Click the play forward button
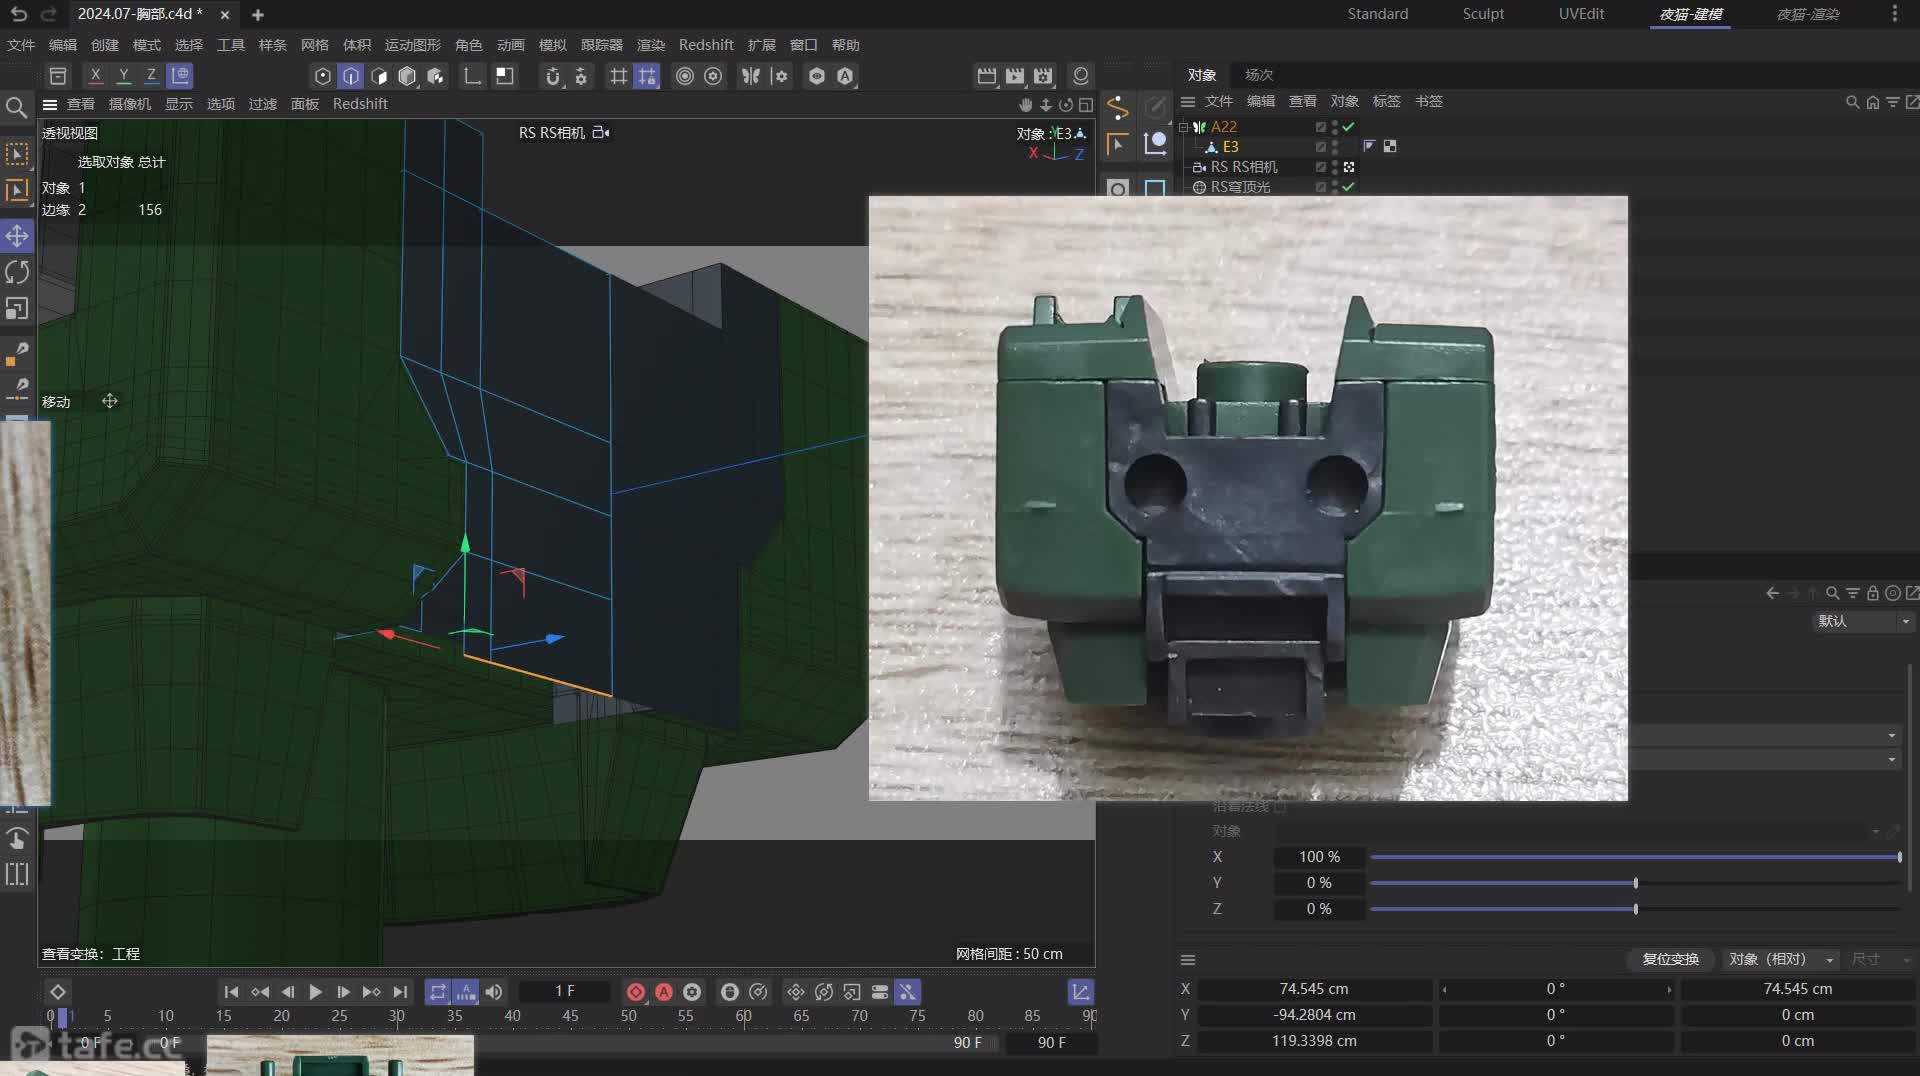 point(315,992)
